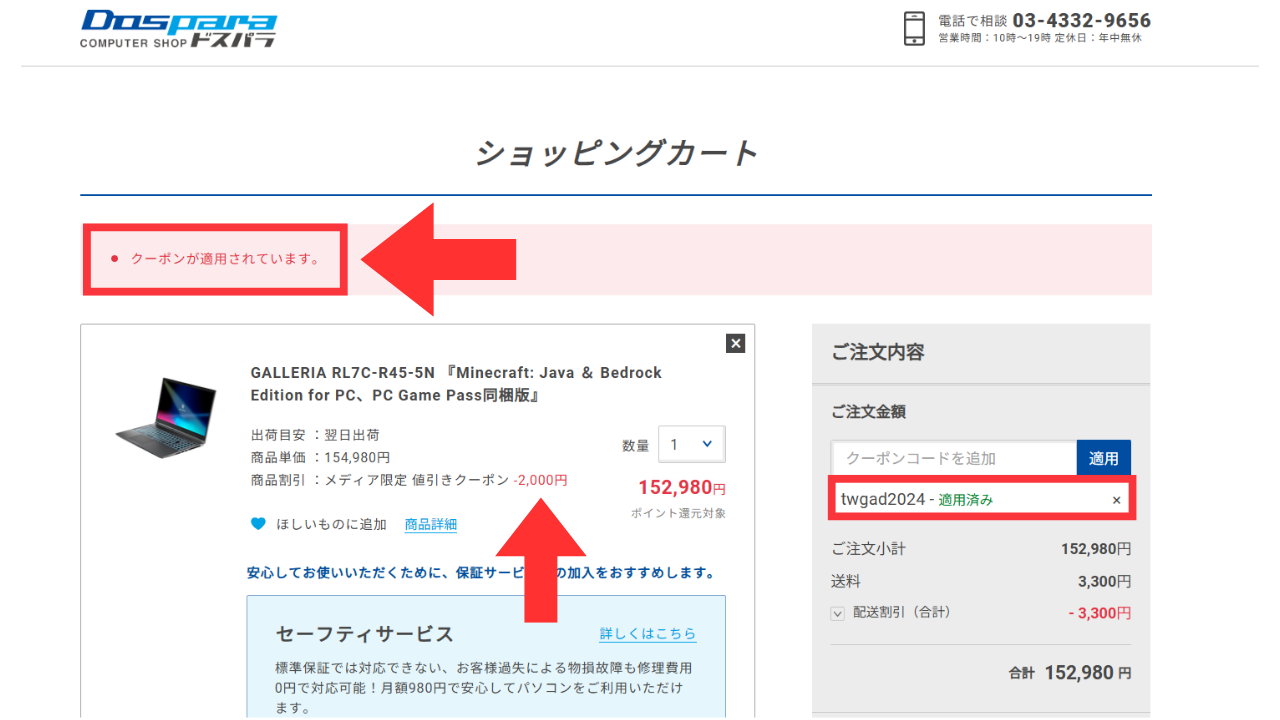1280x720 pixels.
Task: Click the セーフティサービス heading
Action: (x=364, y=634)
